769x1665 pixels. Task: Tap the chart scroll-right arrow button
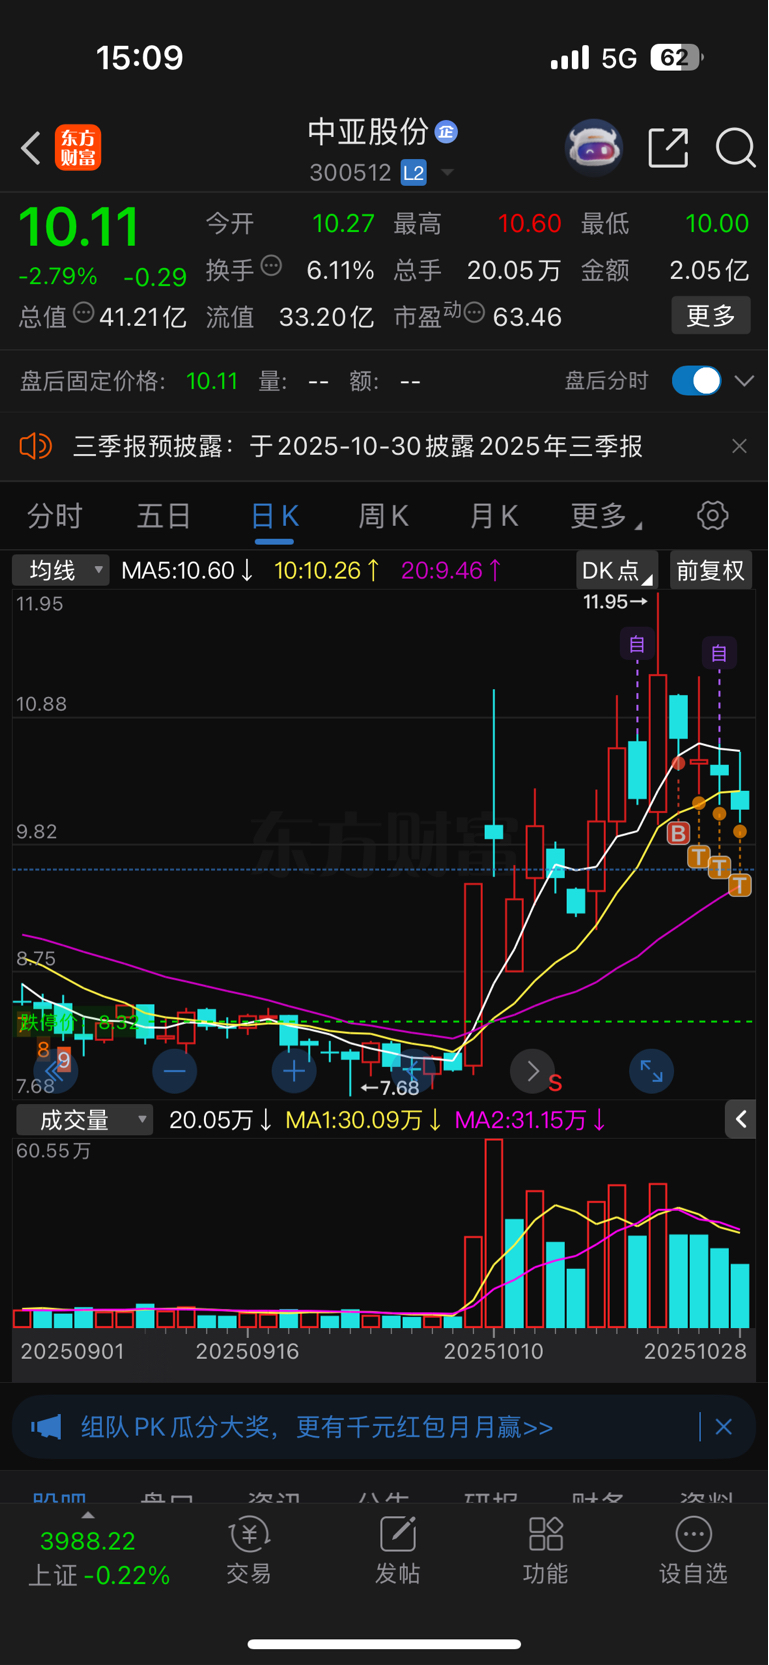[532, 1071]
